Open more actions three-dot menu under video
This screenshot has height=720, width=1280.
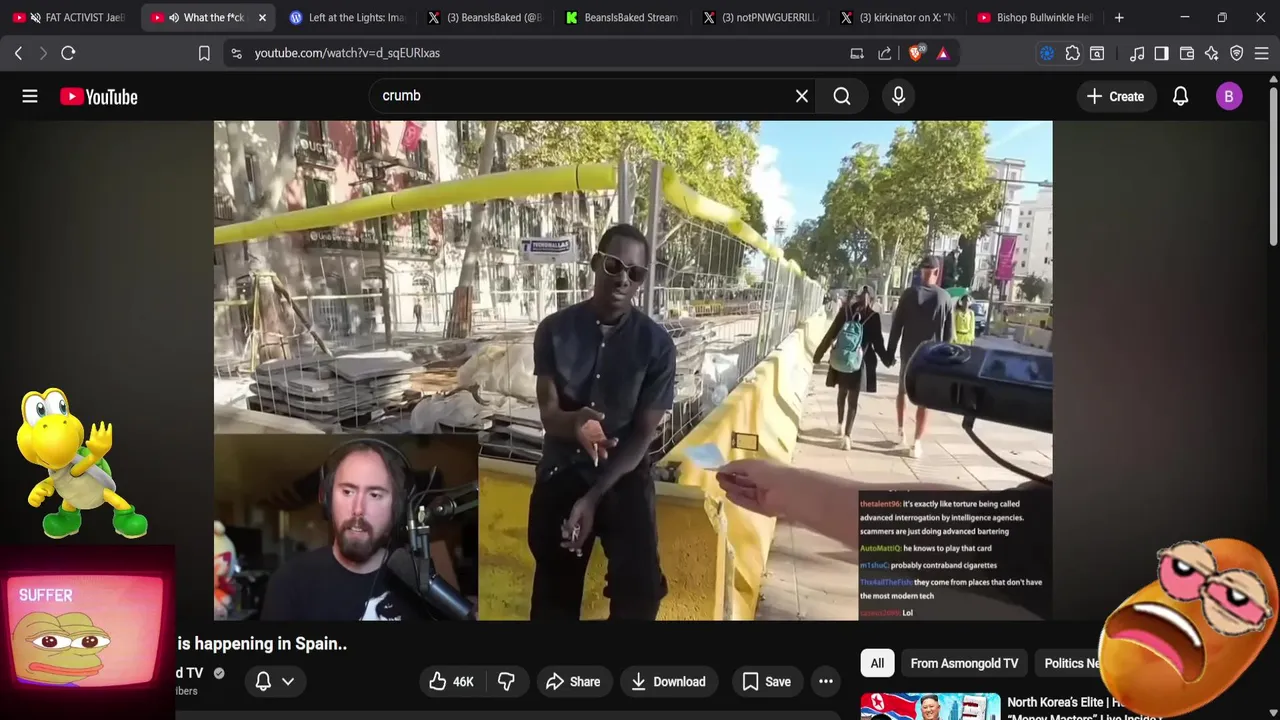[826, 682]
